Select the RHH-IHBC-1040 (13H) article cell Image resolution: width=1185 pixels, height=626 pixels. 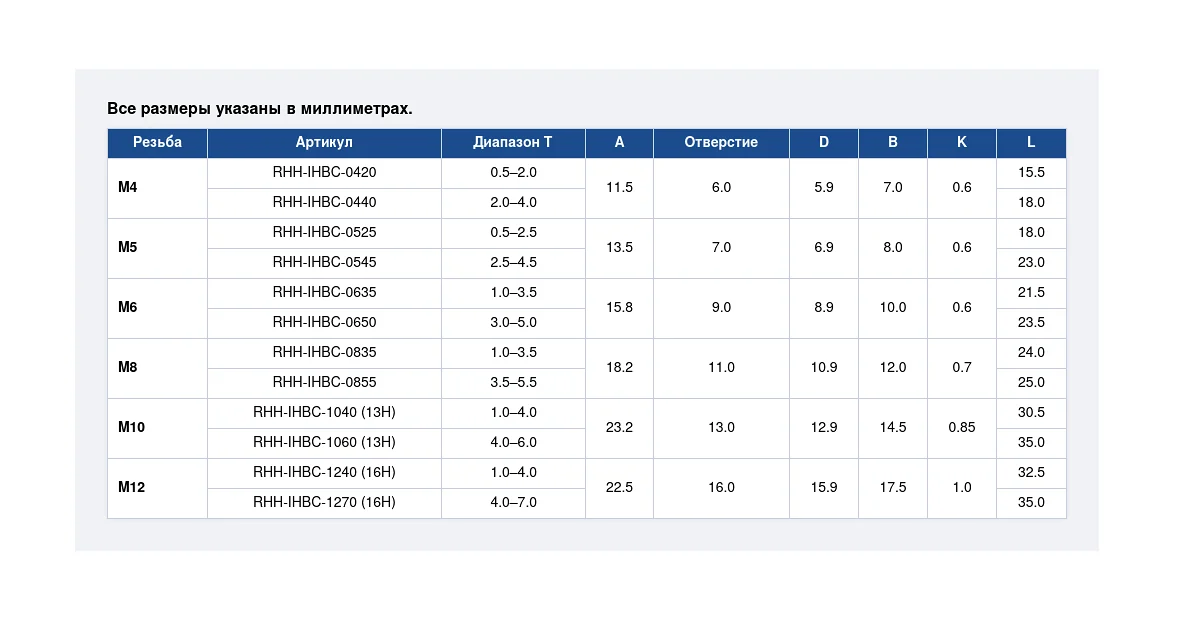click(x=324, y=412)
